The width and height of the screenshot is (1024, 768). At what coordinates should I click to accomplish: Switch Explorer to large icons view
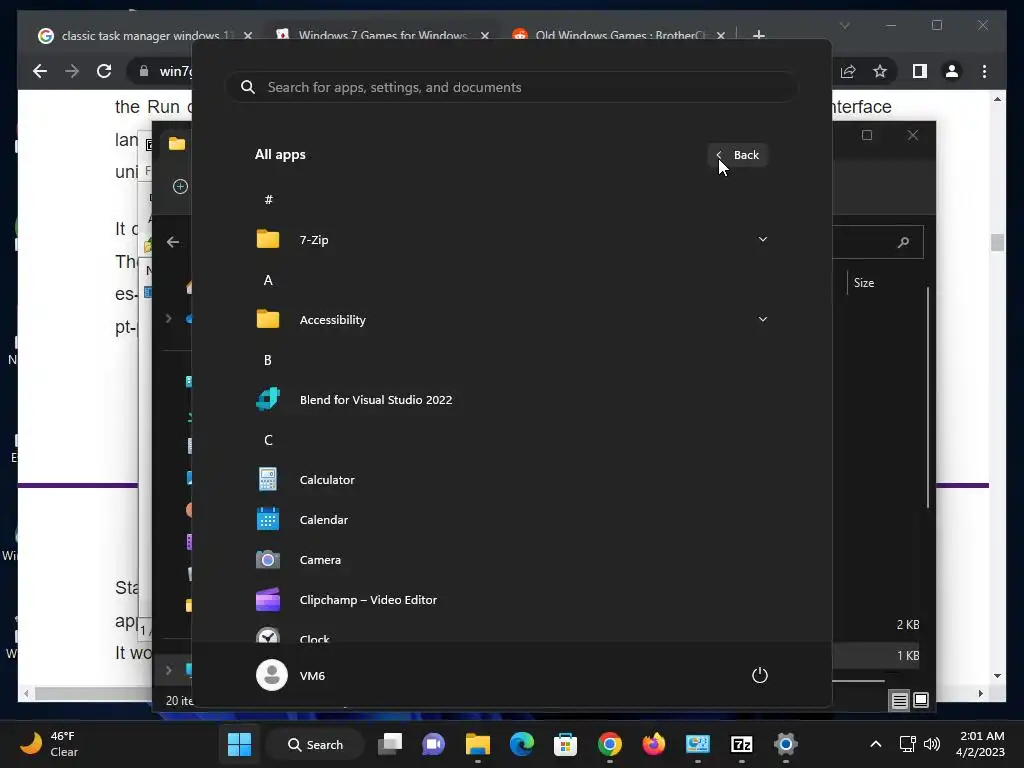tap(921, 701)
